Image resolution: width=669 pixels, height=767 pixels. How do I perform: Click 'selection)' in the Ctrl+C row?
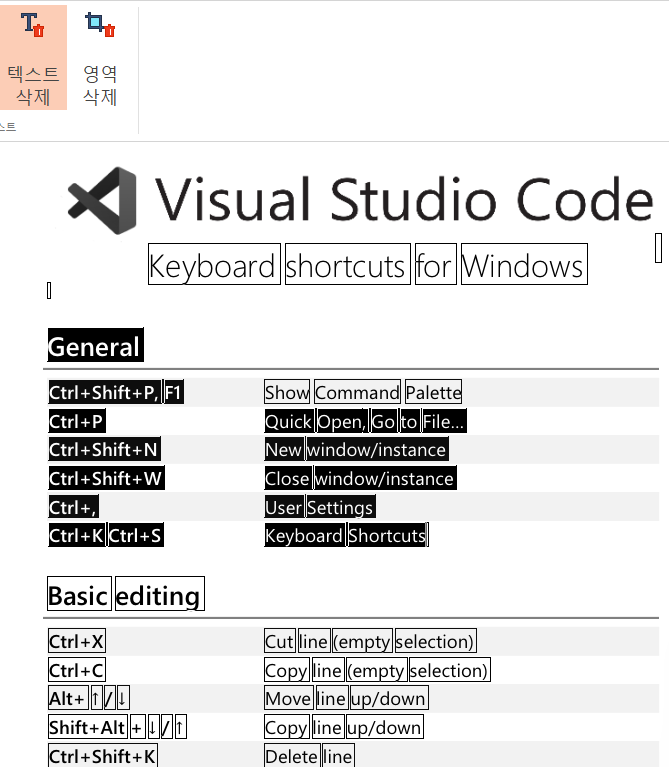[450, 670]
